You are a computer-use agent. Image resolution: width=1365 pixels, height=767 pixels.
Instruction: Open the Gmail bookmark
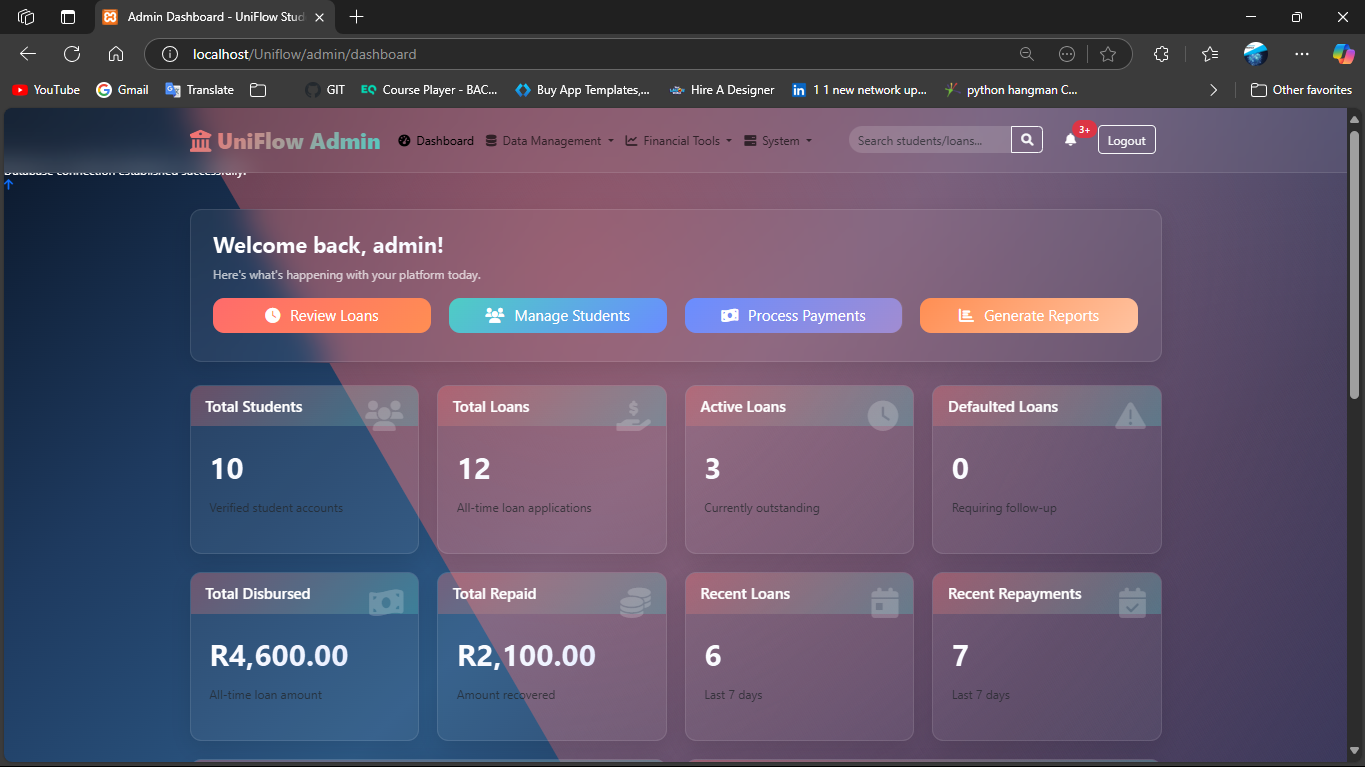coord(122,90)
